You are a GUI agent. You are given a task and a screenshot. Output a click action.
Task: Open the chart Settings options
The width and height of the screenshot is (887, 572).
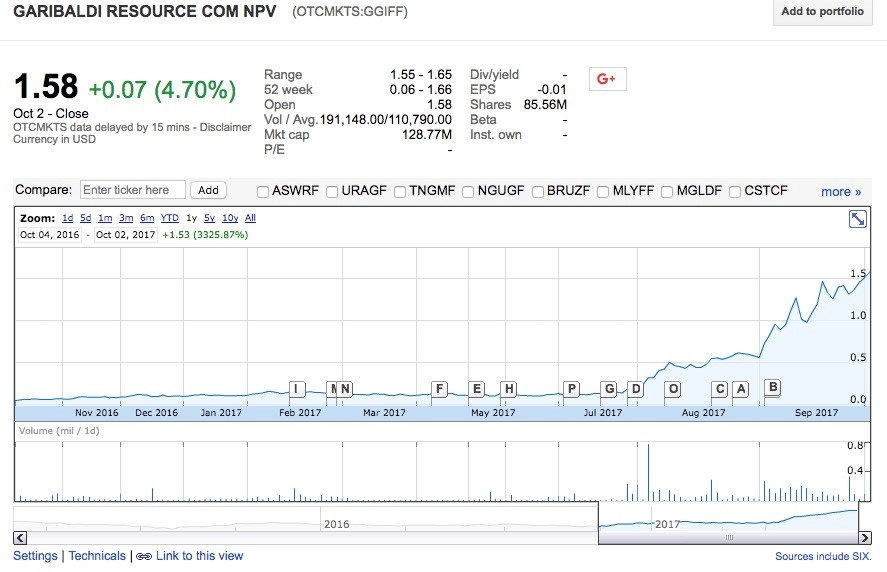[35, 556]
